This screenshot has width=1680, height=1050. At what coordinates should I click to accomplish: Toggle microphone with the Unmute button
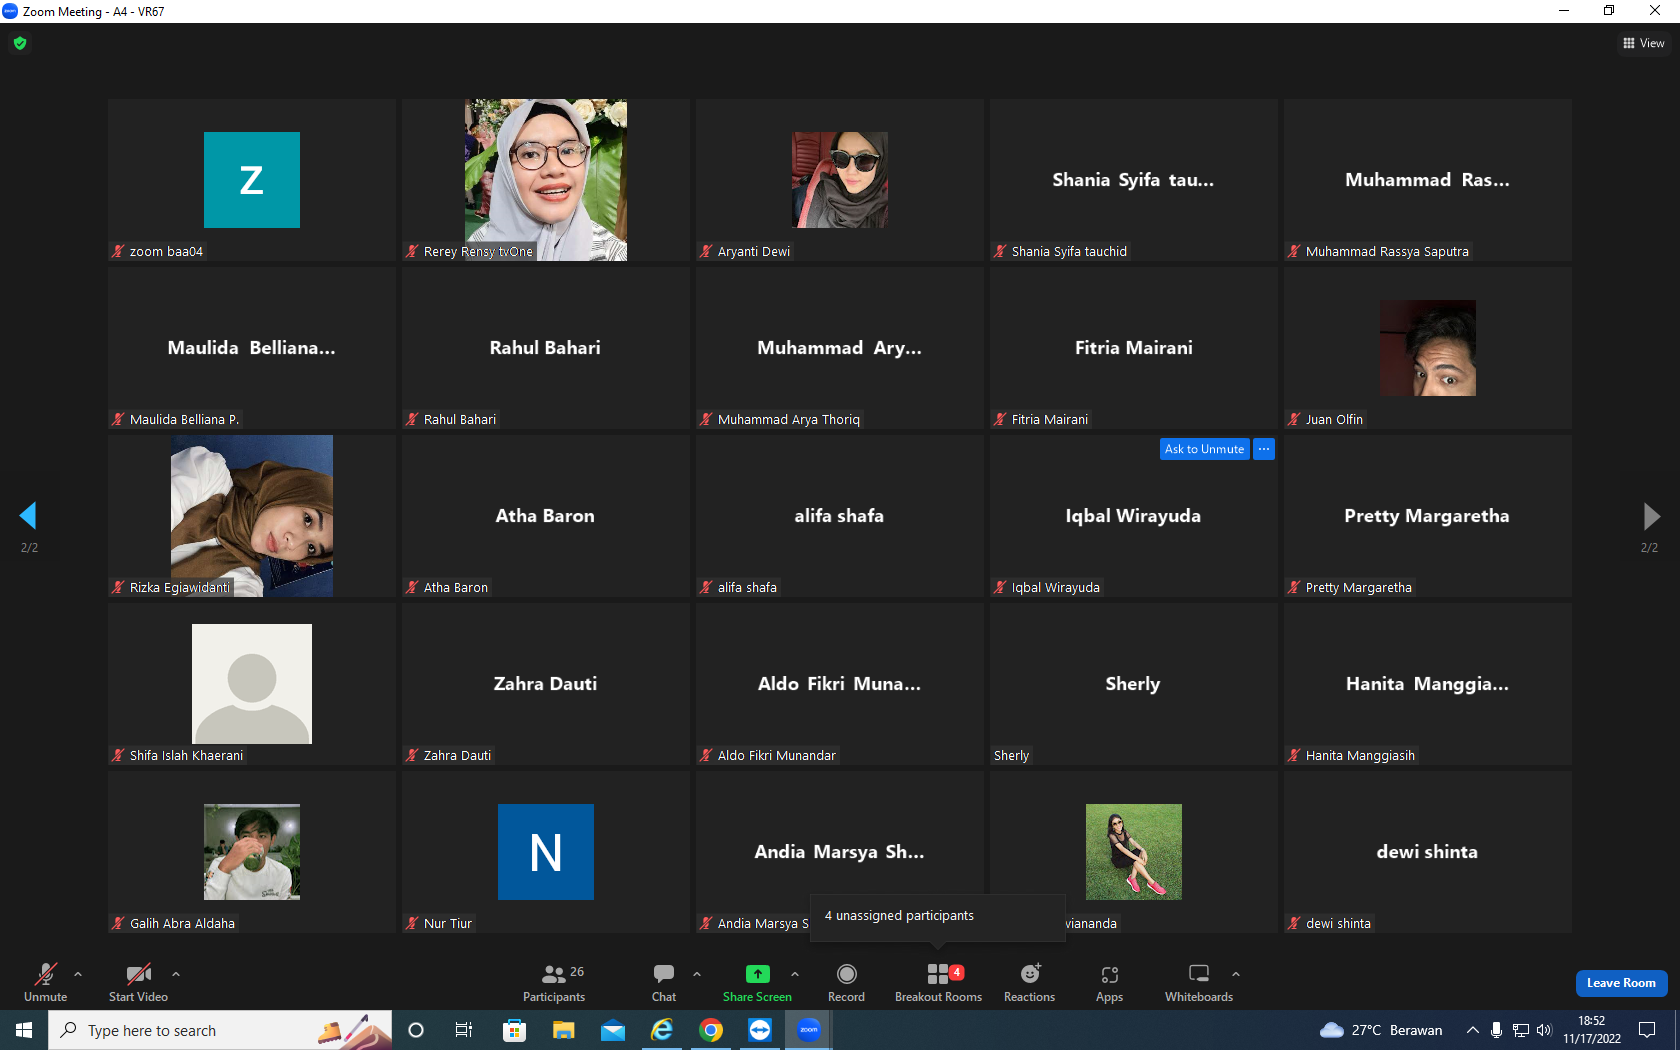pyautogui.click(x=46, y=982)
